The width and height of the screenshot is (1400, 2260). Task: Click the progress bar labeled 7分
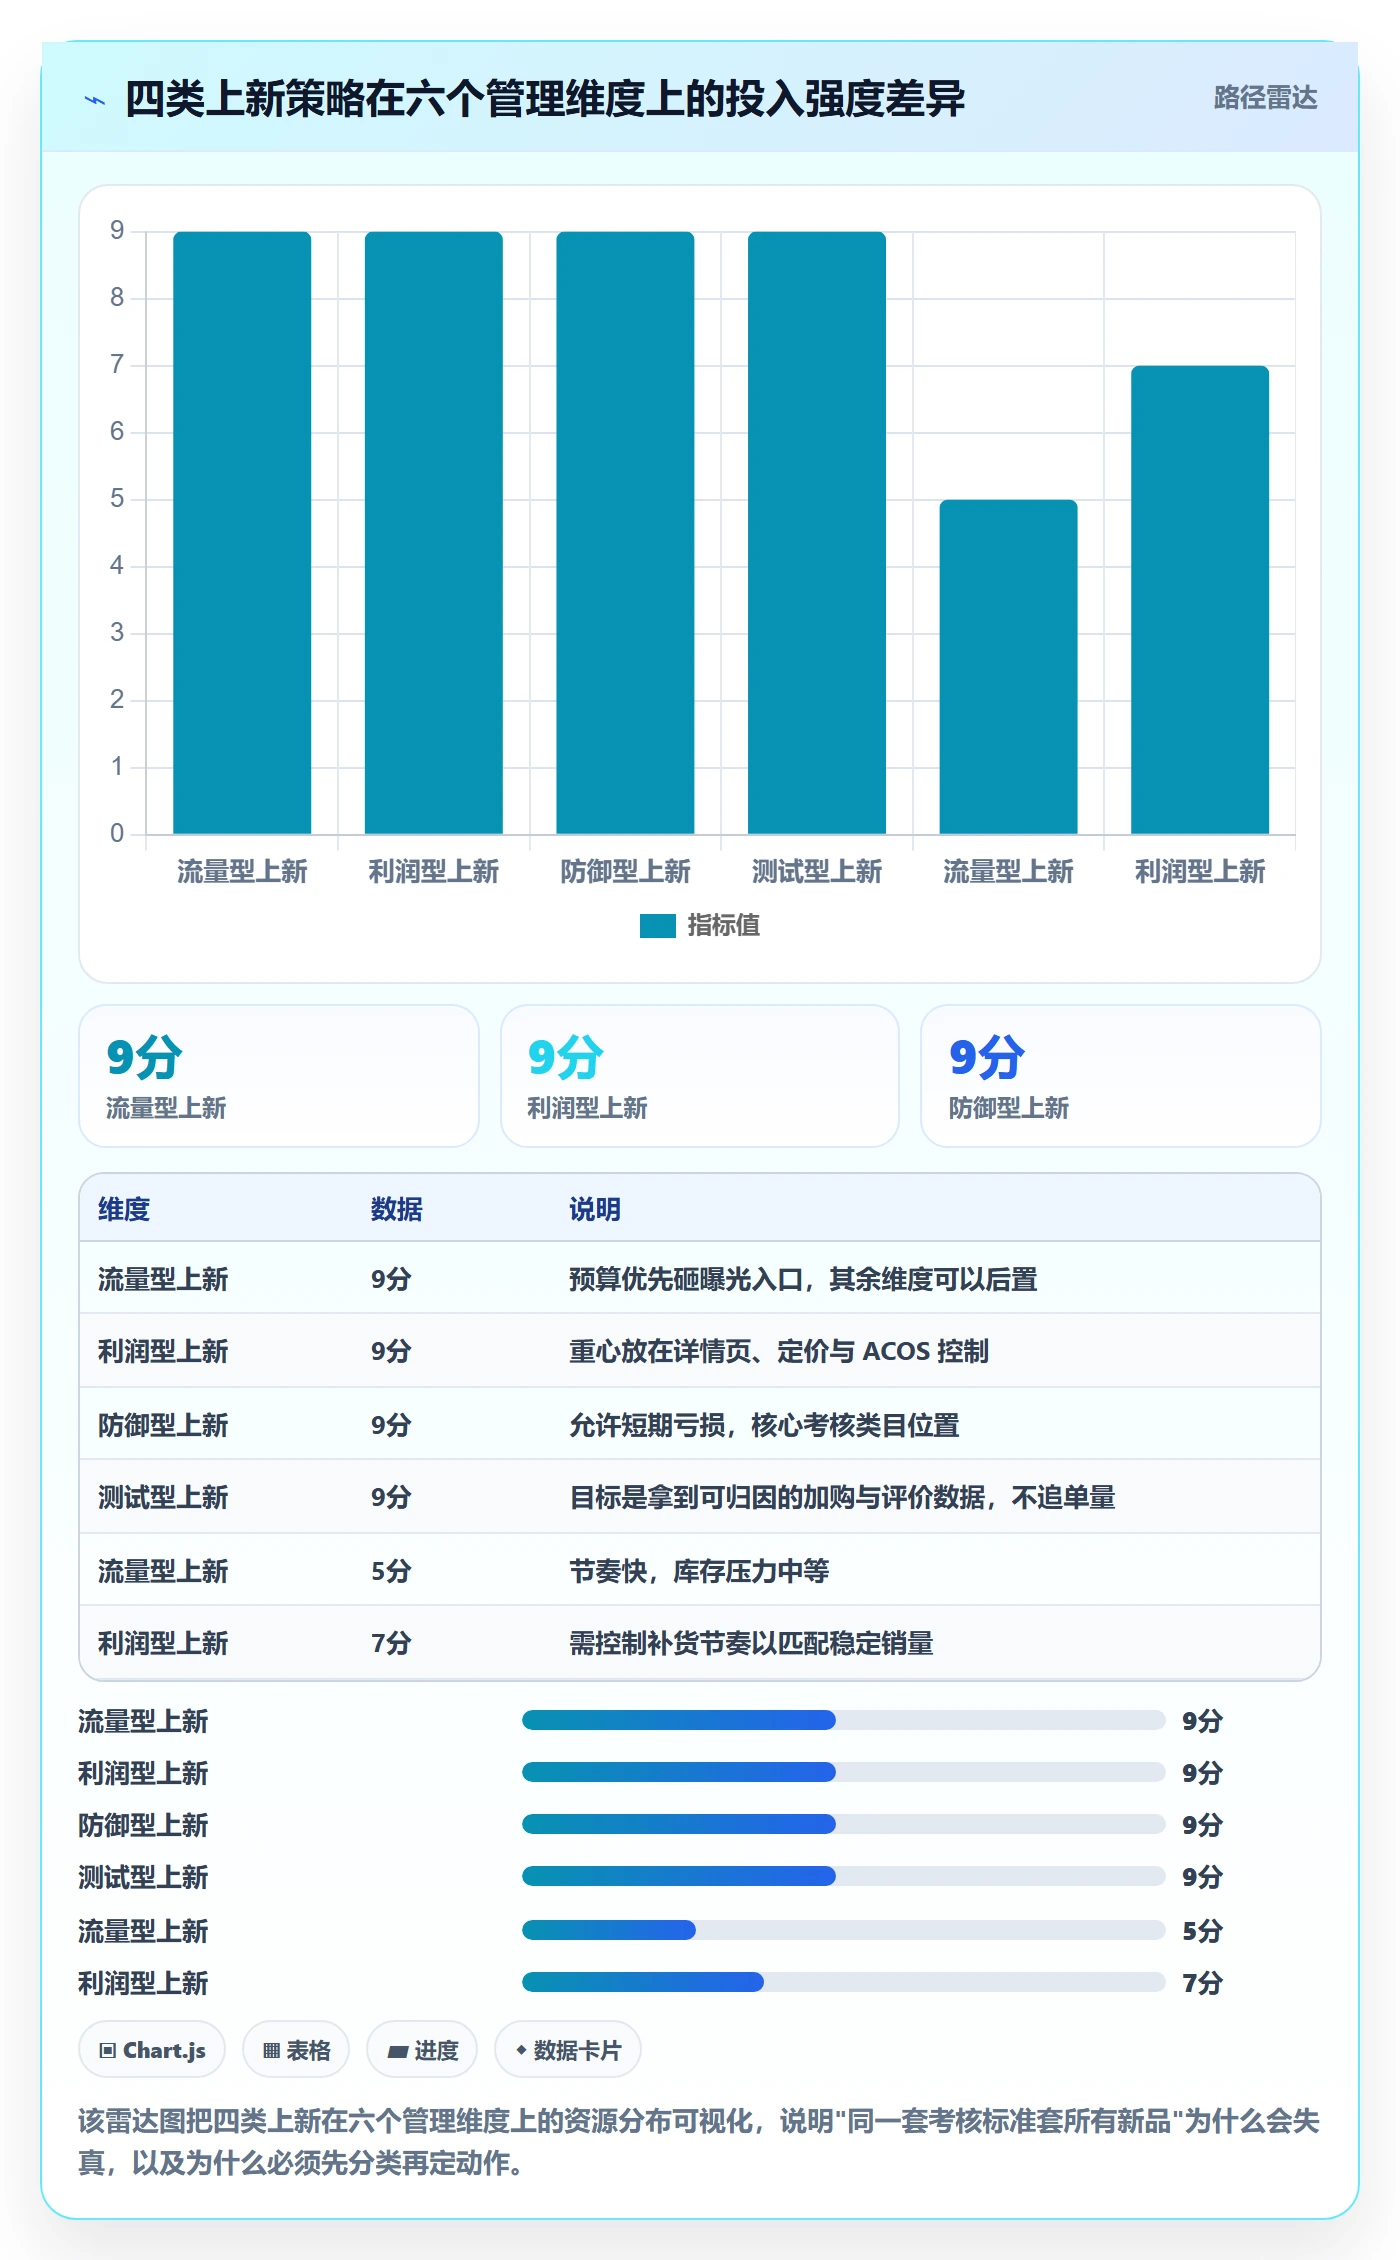(843, 1982)
